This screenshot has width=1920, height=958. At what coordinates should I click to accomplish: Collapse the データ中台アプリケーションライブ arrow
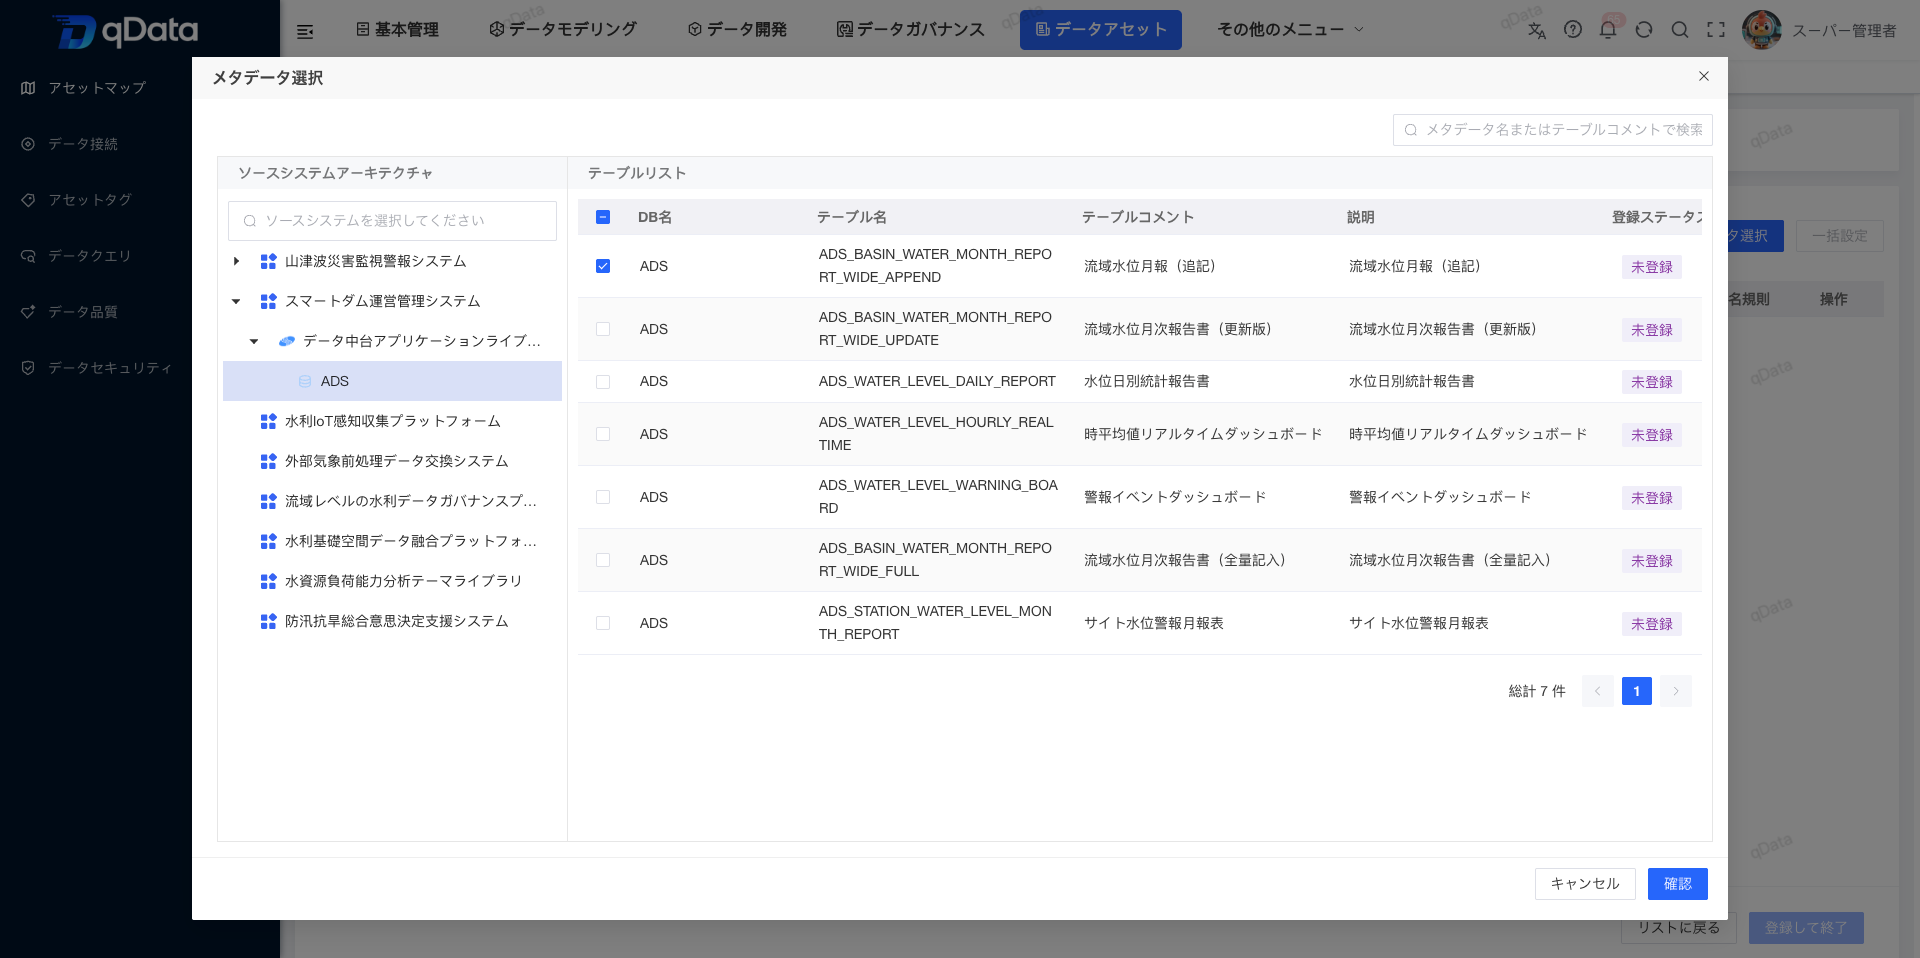click(254, 341)
